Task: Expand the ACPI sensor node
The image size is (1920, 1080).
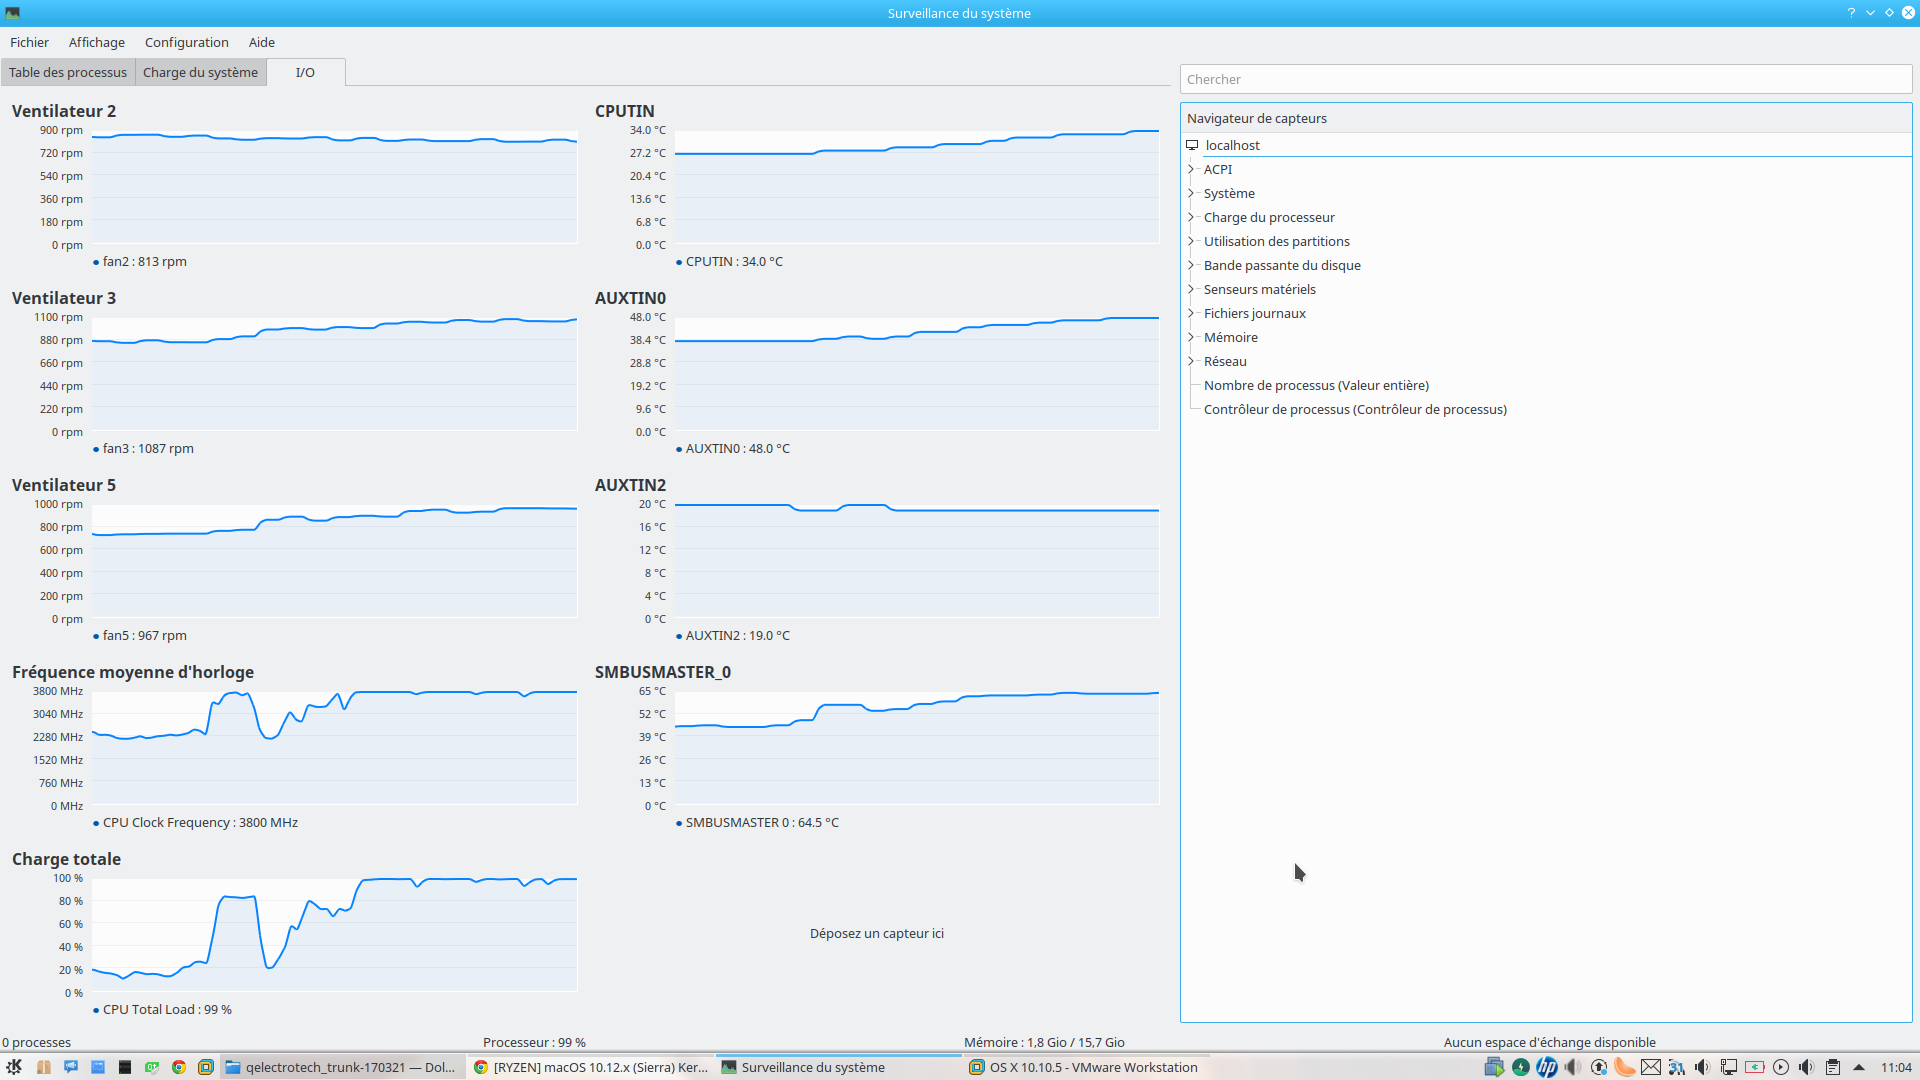Action: 1191,169
